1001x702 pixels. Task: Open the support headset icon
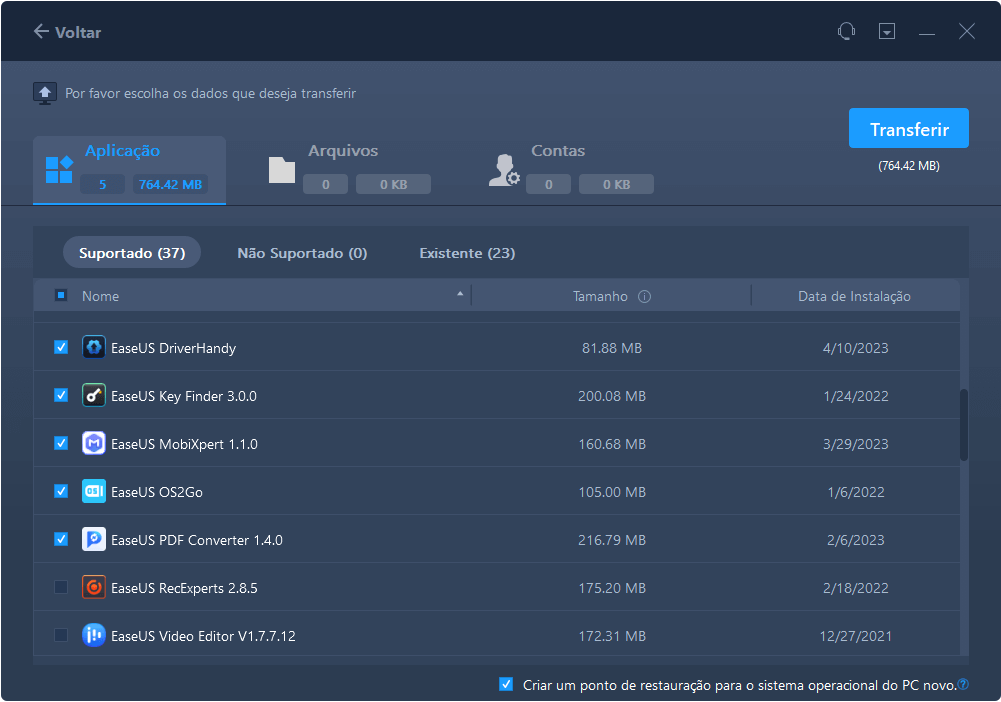[847, 31]
